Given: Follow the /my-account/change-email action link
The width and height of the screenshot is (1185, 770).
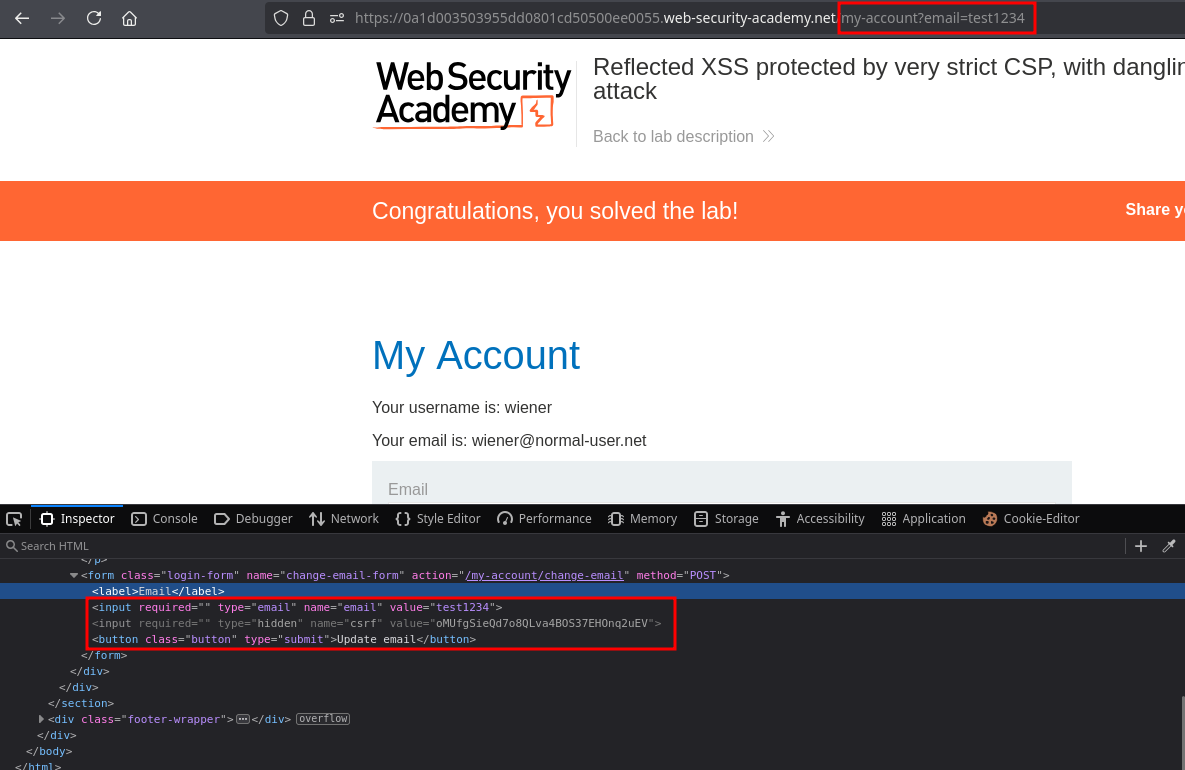Looking at the screenshot, I should [x=544, y=575].
